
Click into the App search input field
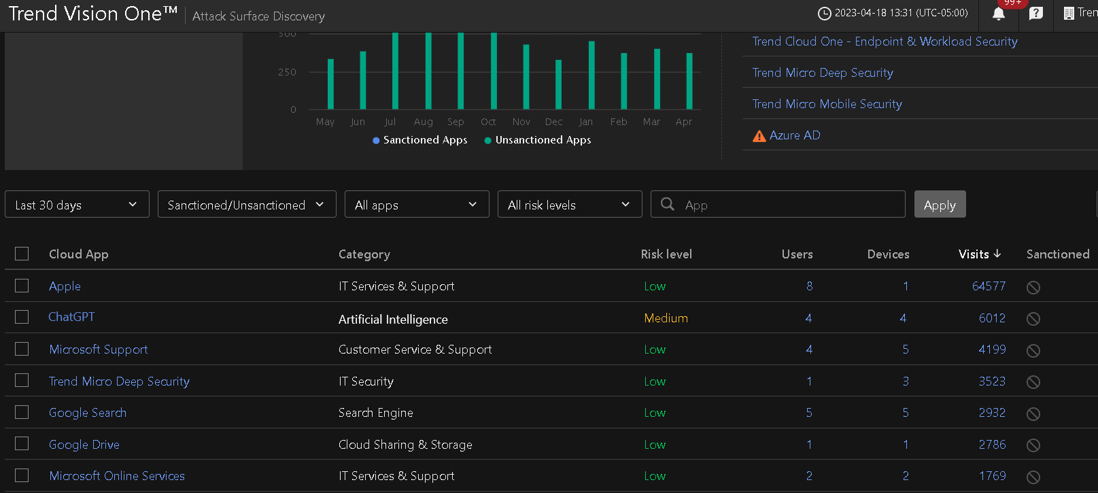tap(790, 205)
